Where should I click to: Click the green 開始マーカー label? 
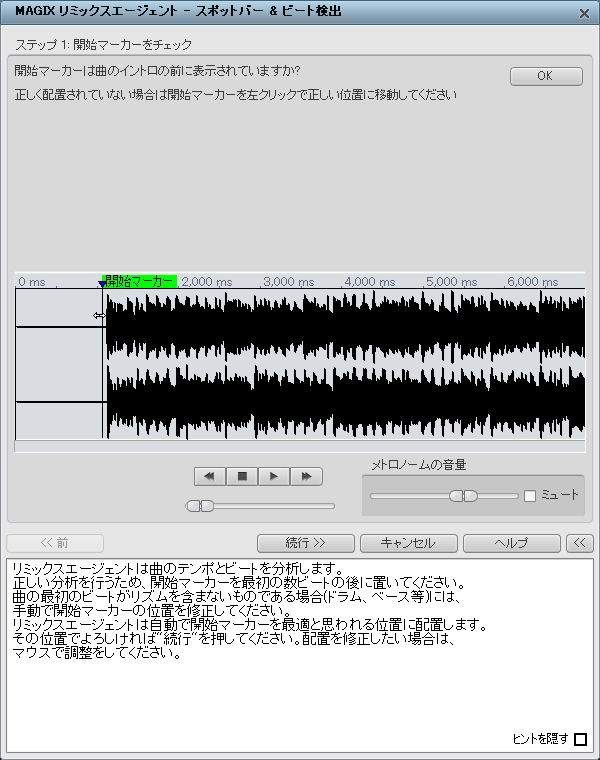pos(141,281)
